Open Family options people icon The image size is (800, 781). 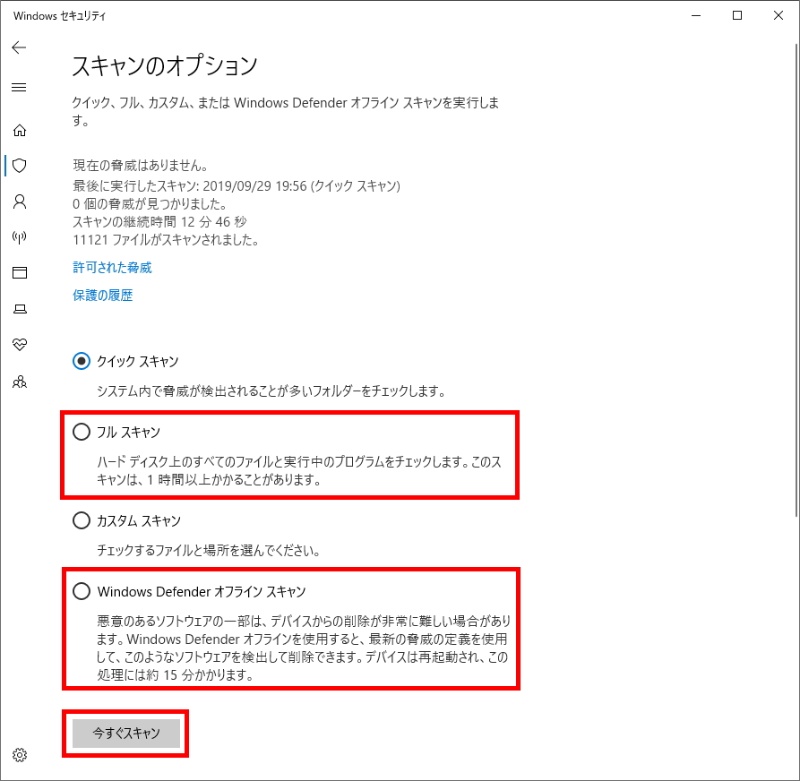point(18,381)
